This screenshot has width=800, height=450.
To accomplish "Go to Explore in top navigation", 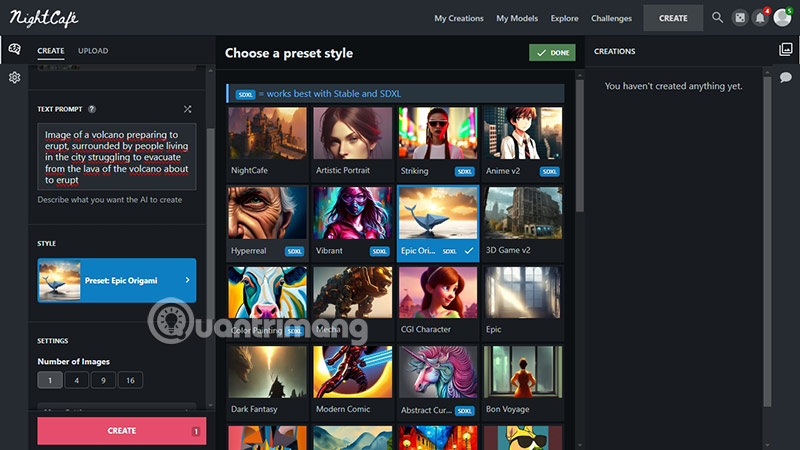I will (x=564, y=18).
